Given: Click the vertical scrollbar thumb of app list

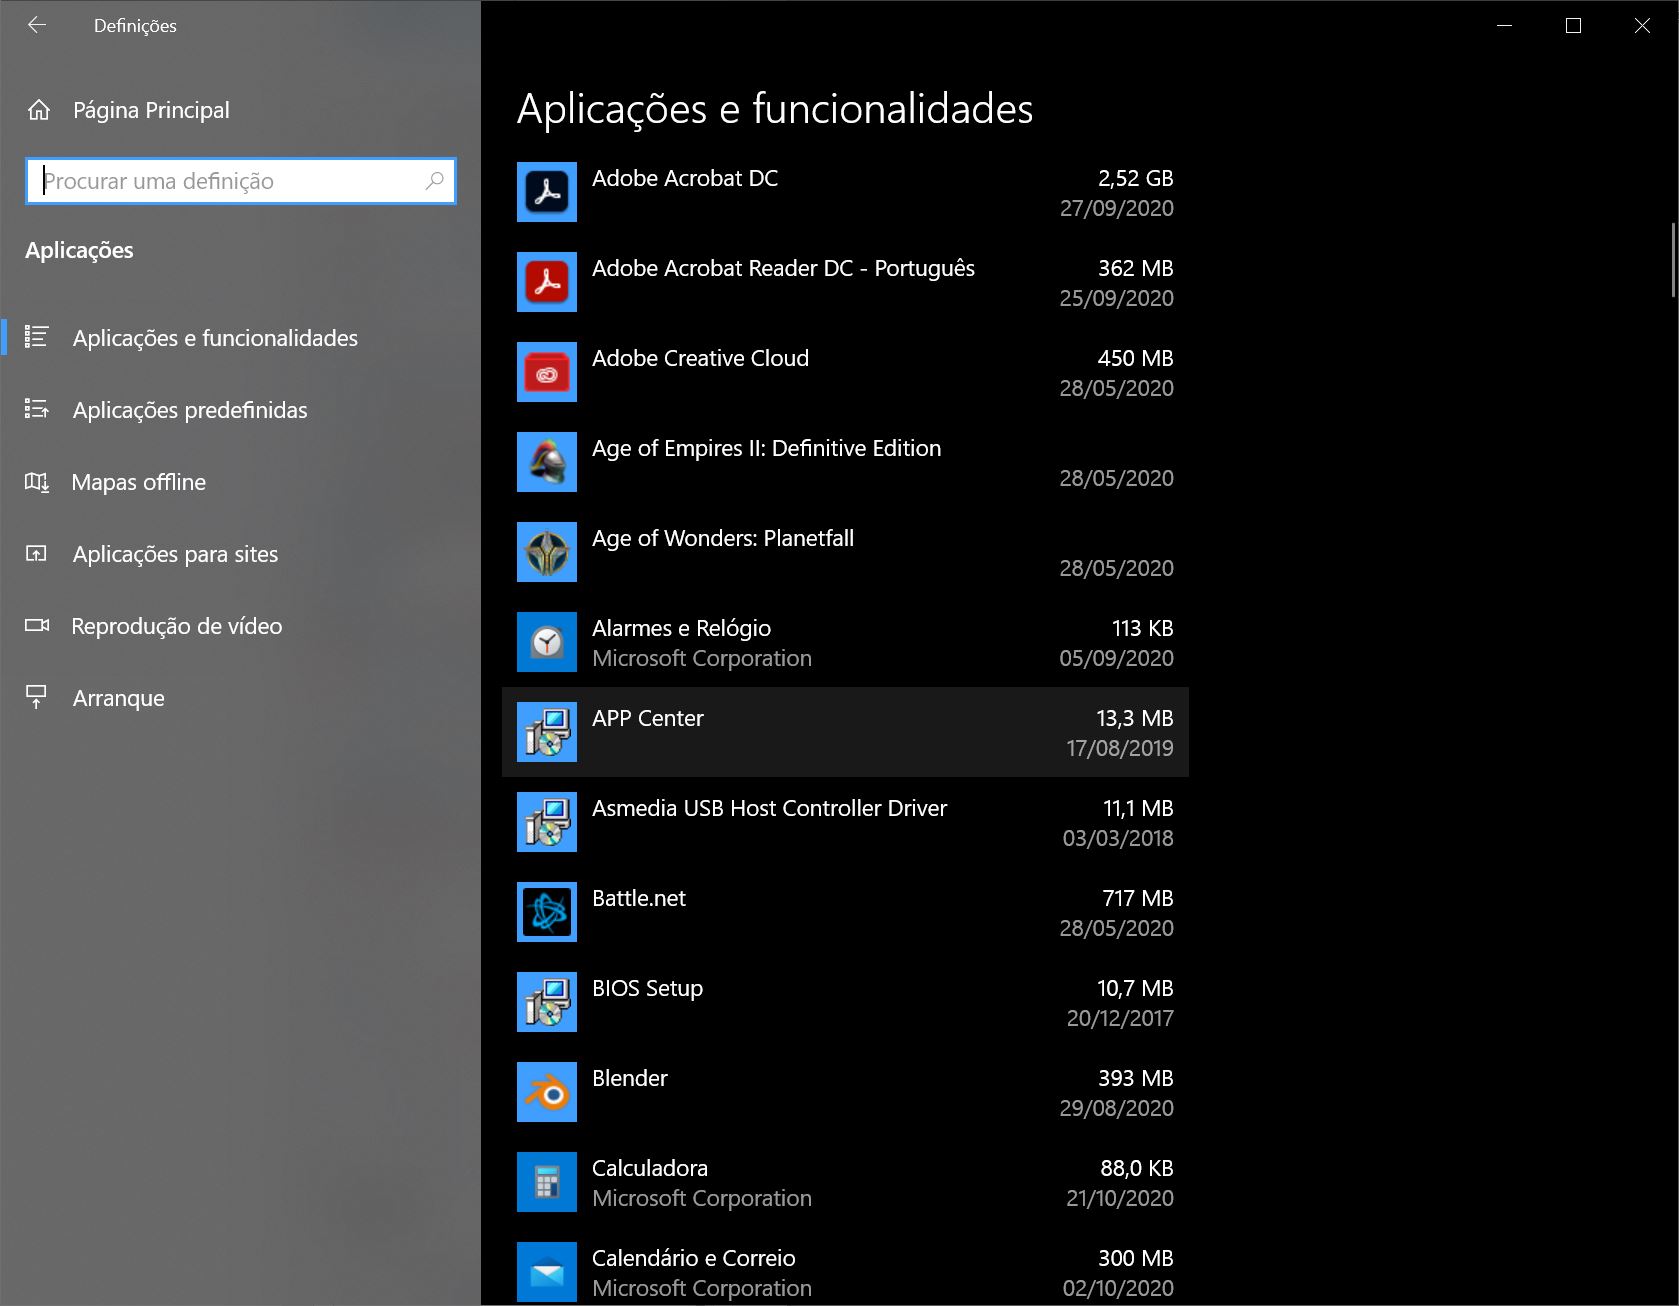Looking at the screenshot, I should tap(1673, 260).
